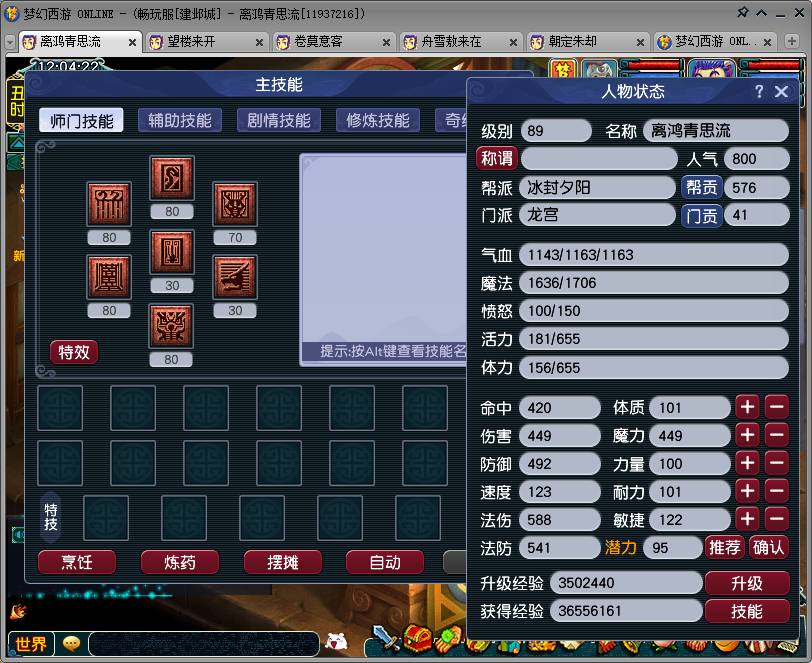
Task: Click the 确认 confirm button
Action: click(770, 547)
